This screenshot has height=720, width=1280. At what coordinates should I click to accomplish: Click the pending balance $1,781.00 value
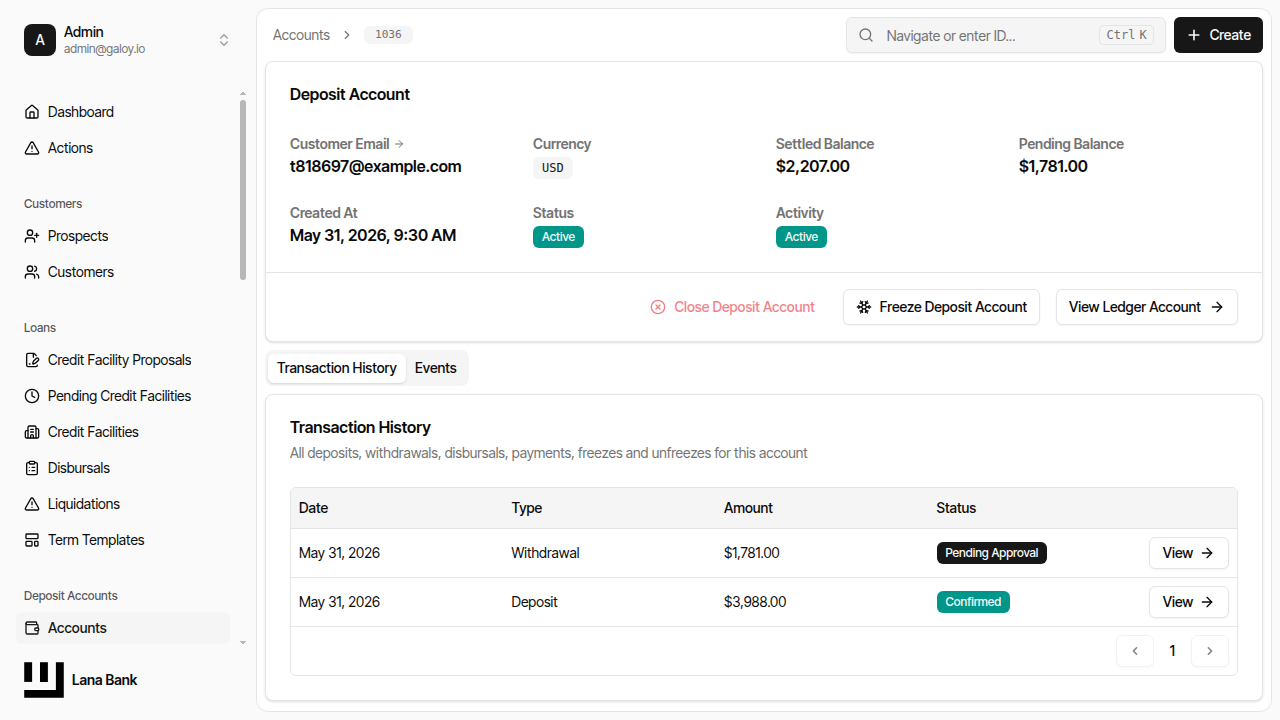point(1053,166)
